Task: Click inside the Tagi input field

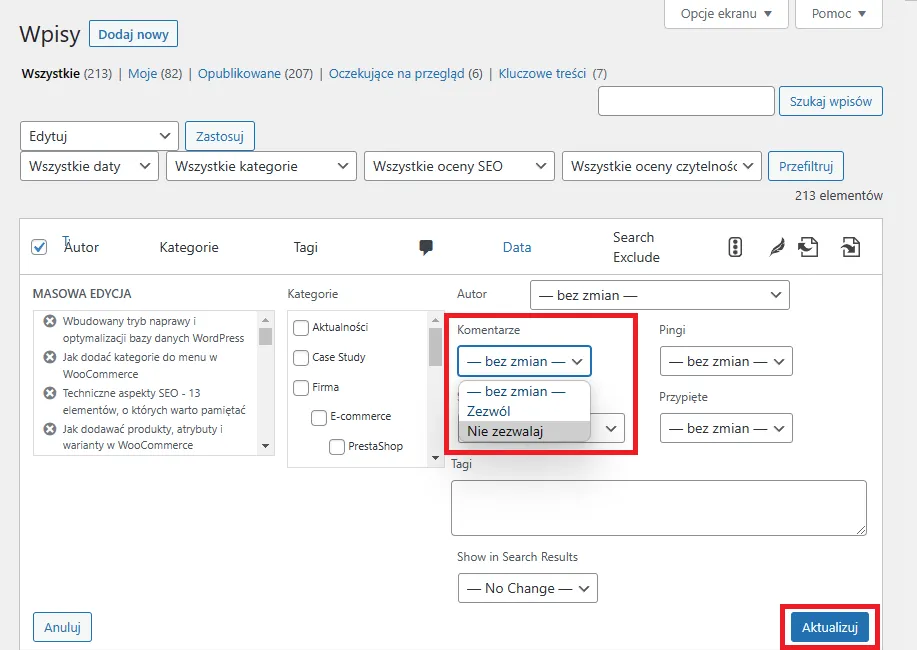Action: [658, 508]
